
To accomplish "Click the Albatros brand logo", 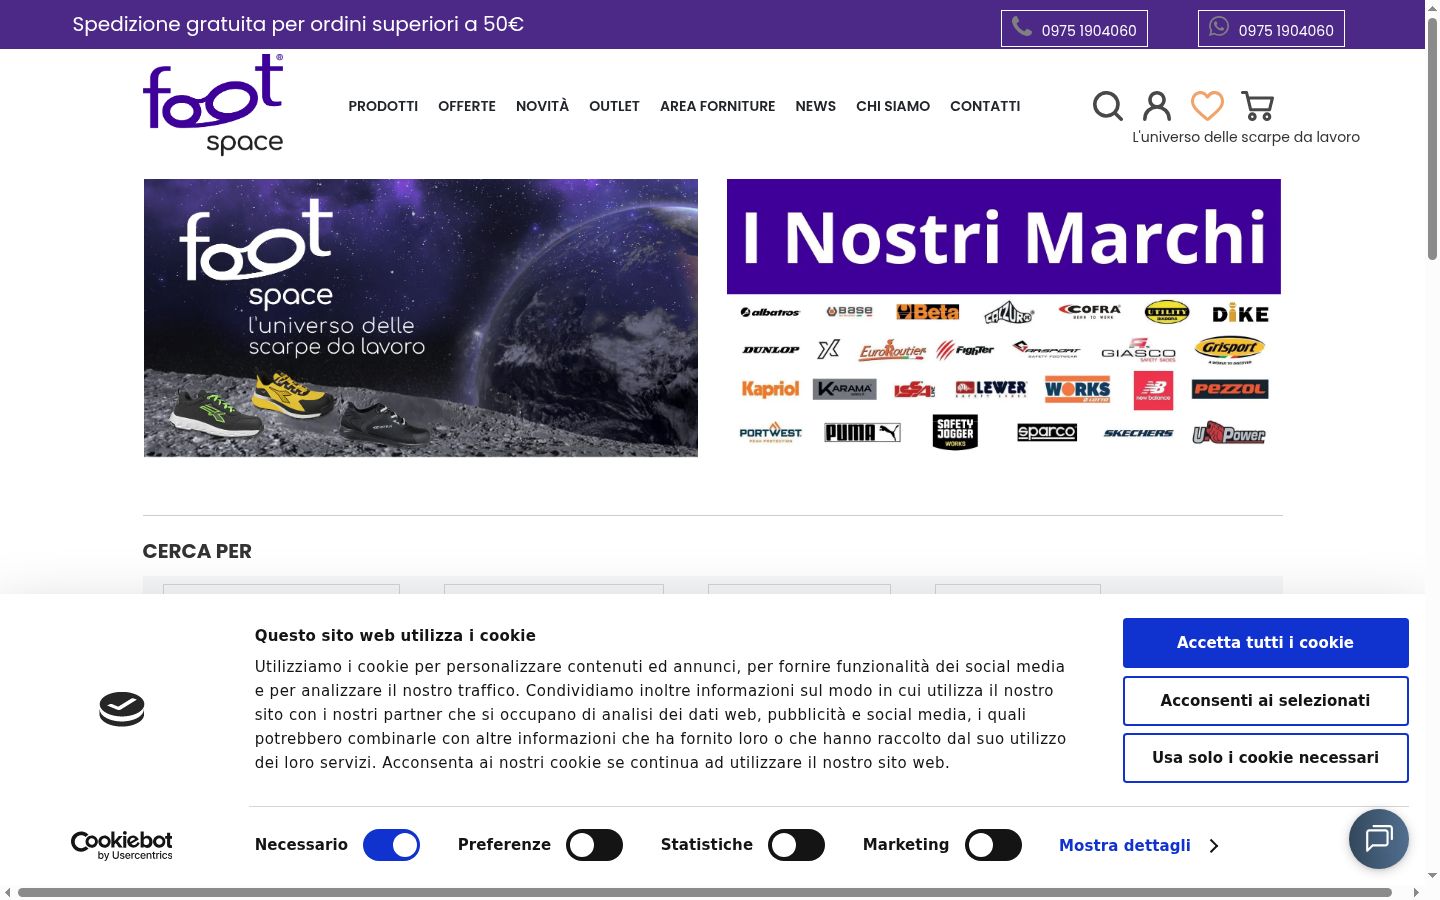I will [770, 312].
